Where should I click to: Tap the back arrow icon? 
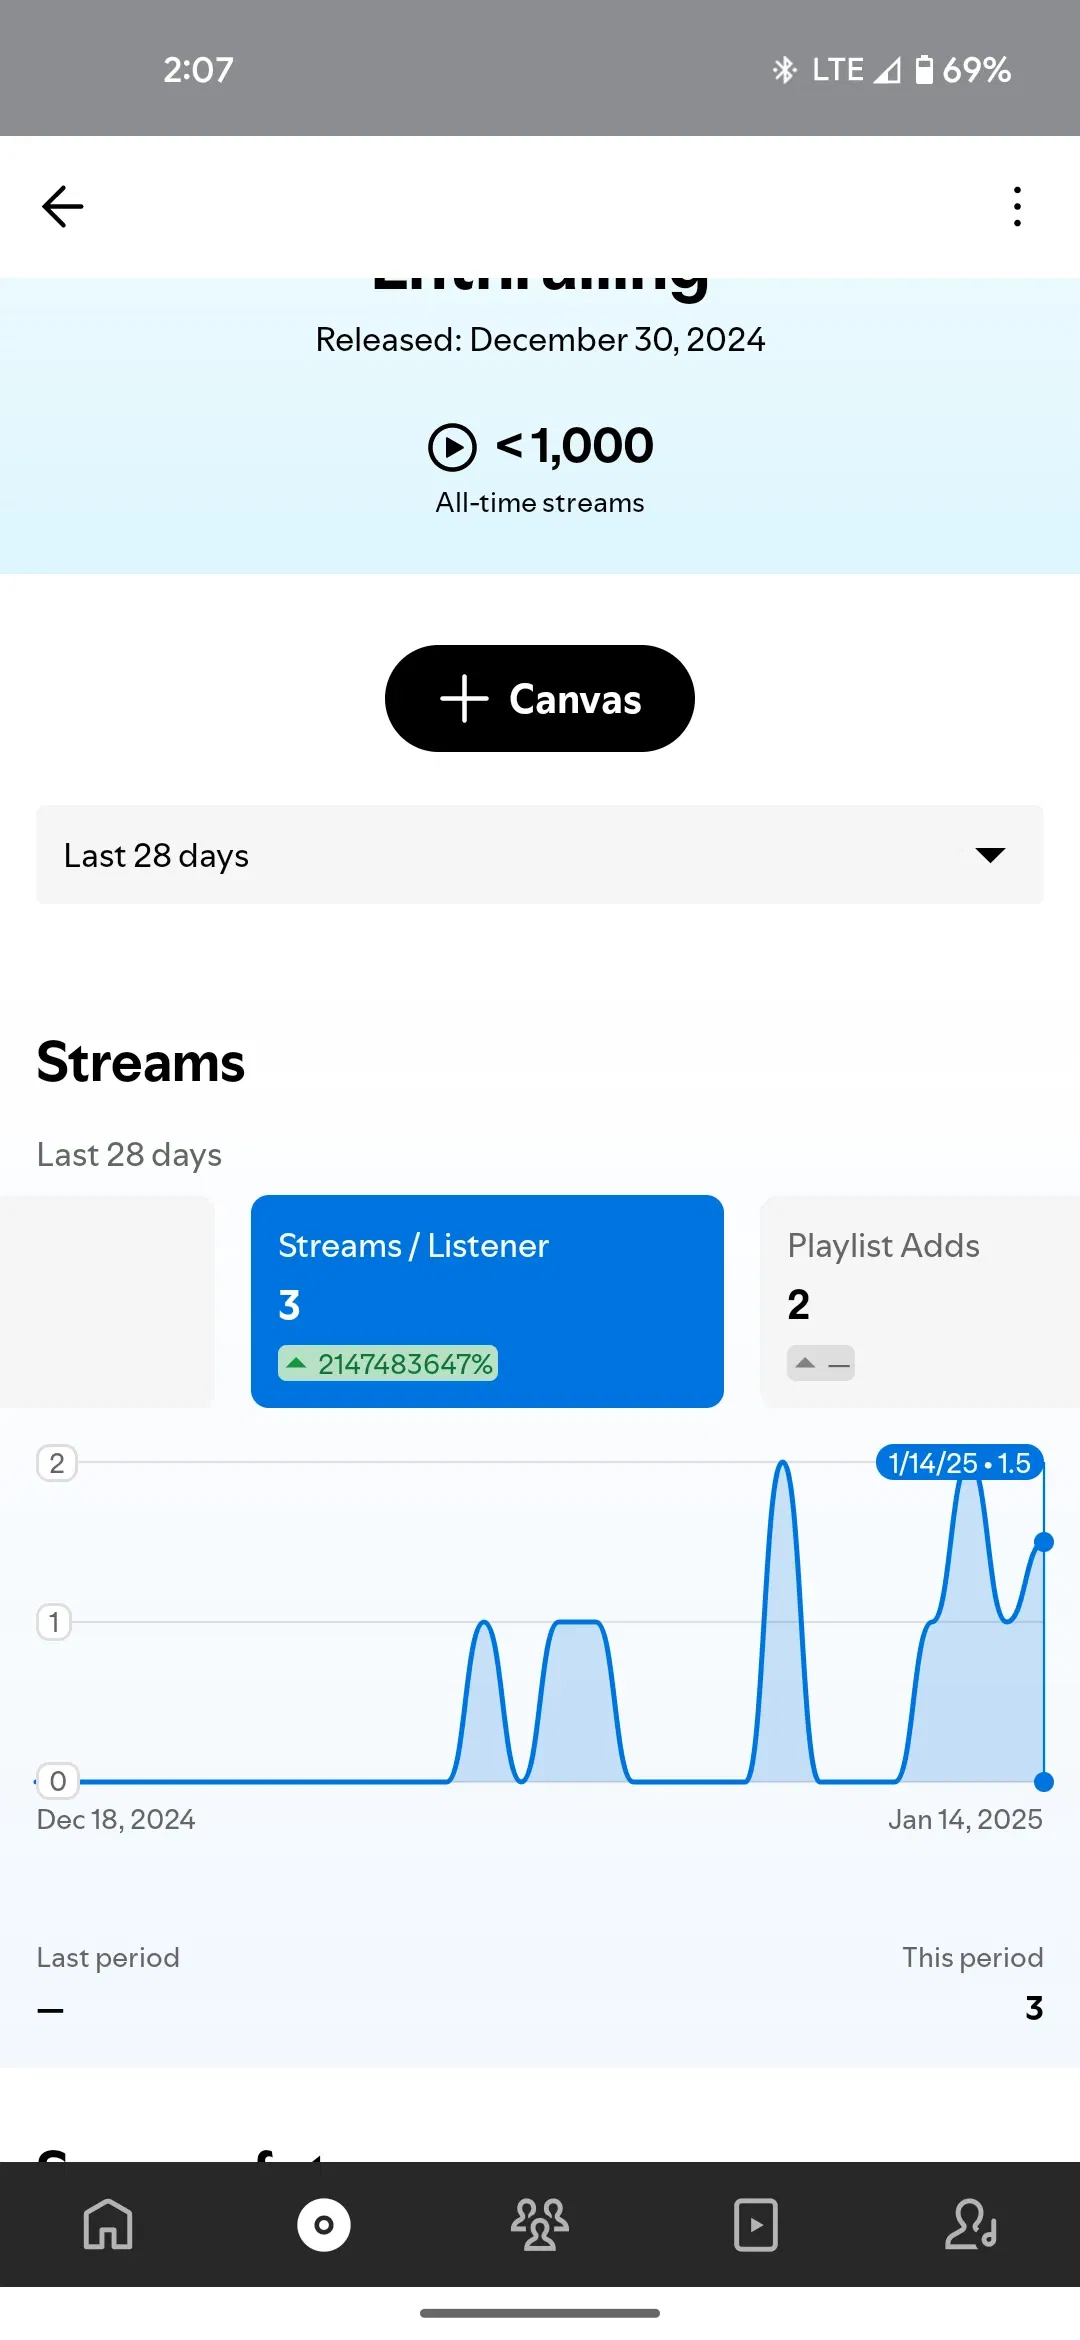(x=62, y=207)
